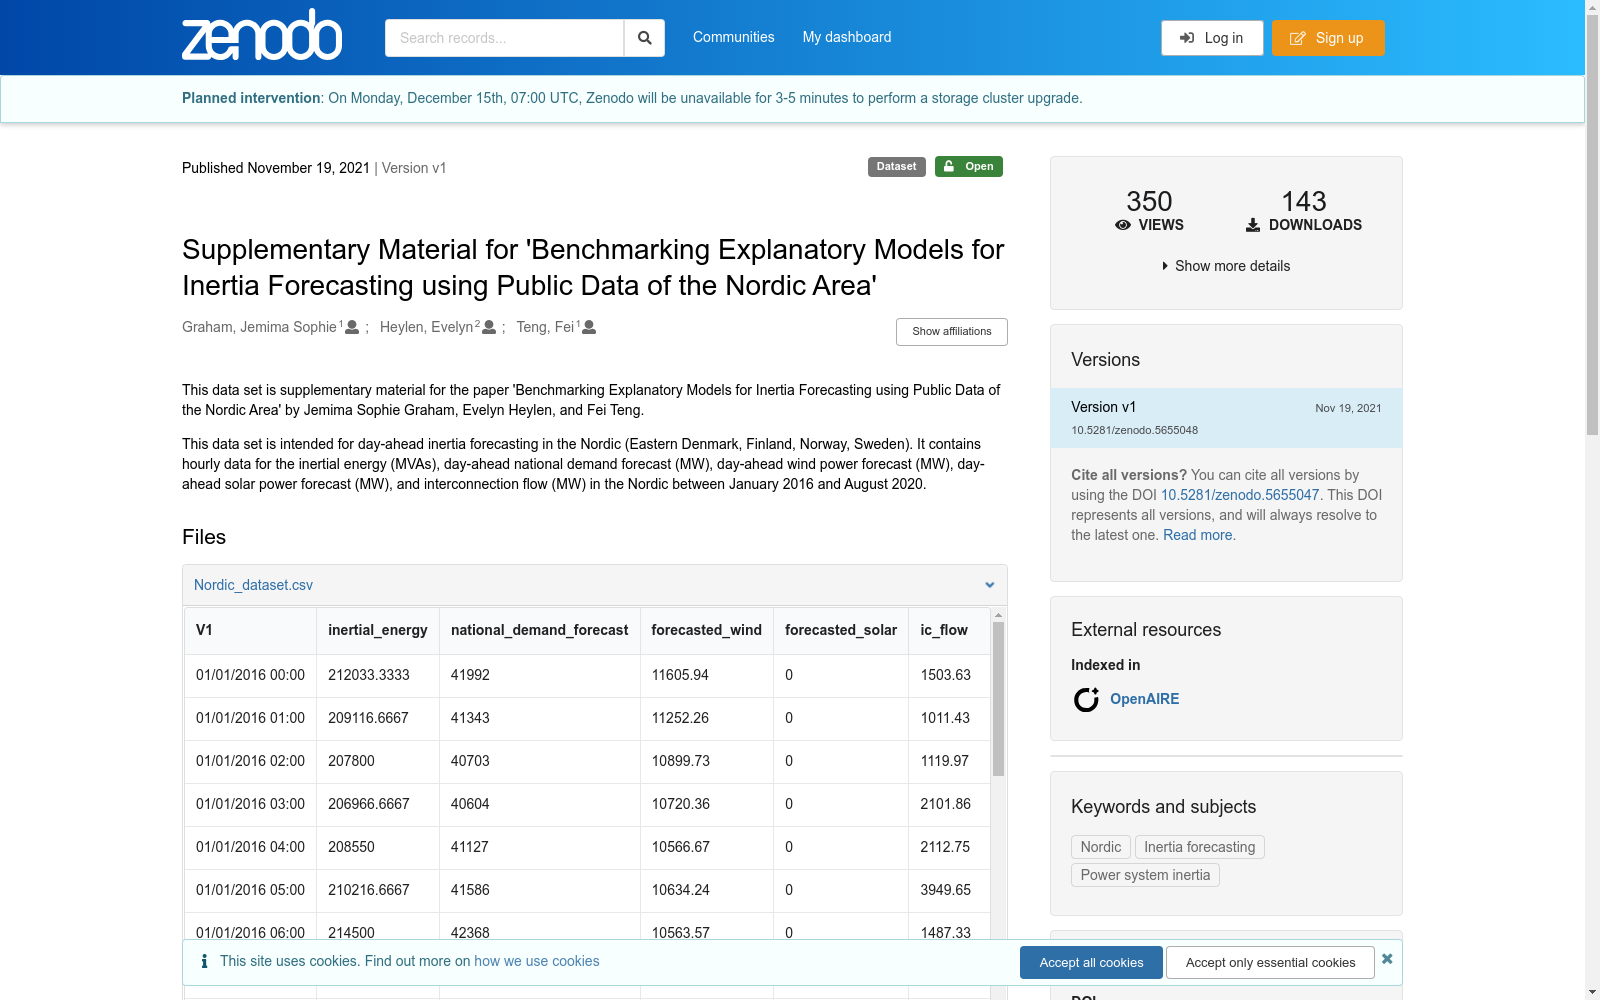Click the OpenAIRE logo icon

tap(1086, 699)
